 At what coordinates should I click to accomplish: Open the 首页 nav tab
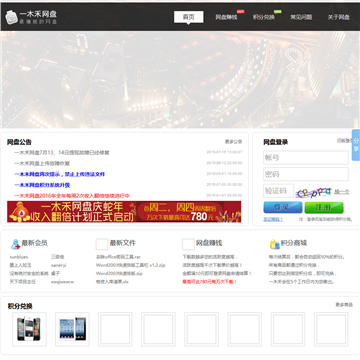pyautogui.click(x=189, y=17)
